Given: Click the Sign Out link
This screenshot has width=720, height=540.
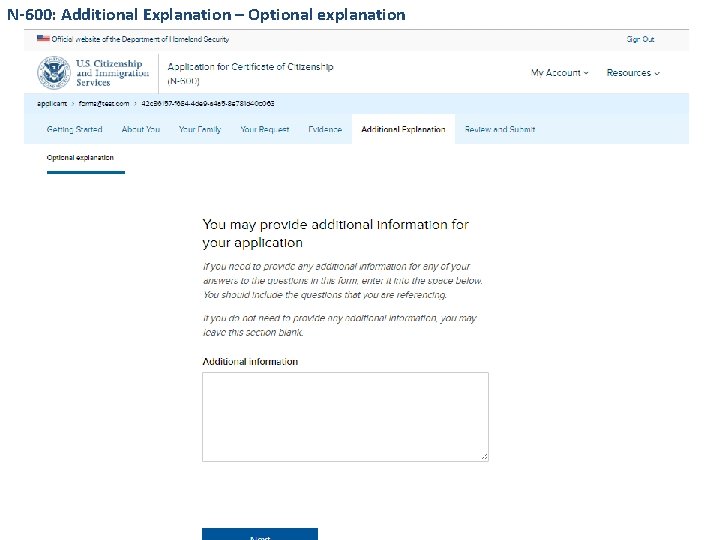Looking at the screenshot, I should point(641,39).
